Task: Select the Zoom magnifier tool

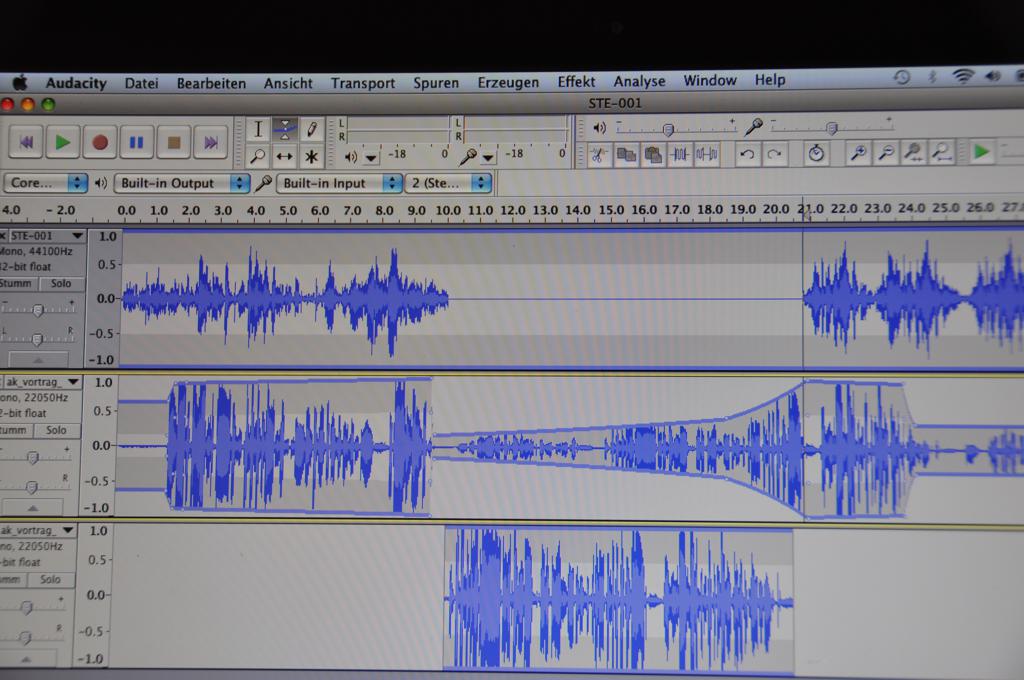Action: point(258,156)
